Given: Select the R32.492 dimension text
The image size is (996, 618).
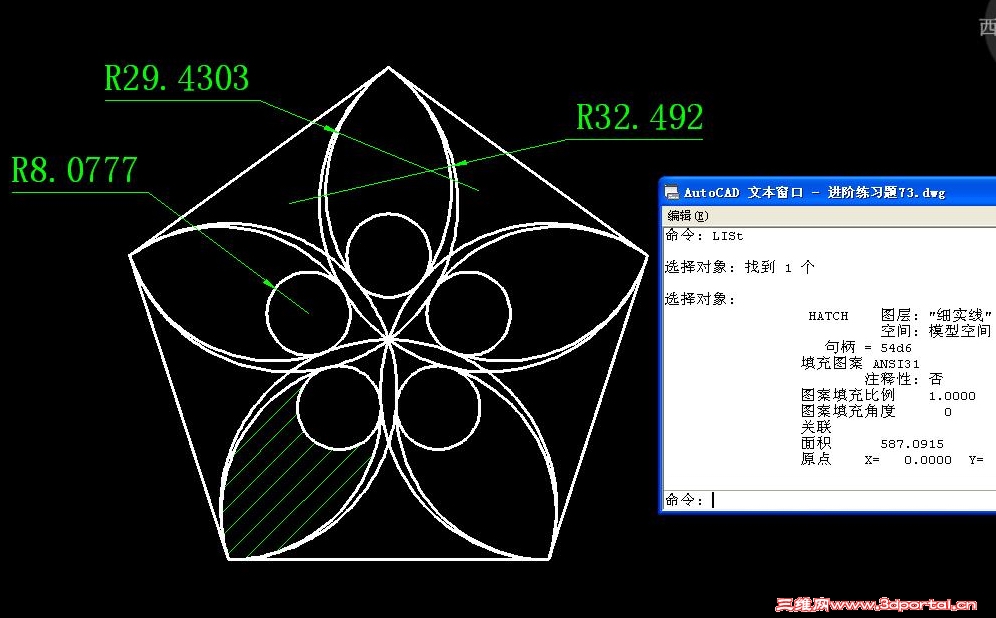Looking at the screenshot, I should point(640,118).
